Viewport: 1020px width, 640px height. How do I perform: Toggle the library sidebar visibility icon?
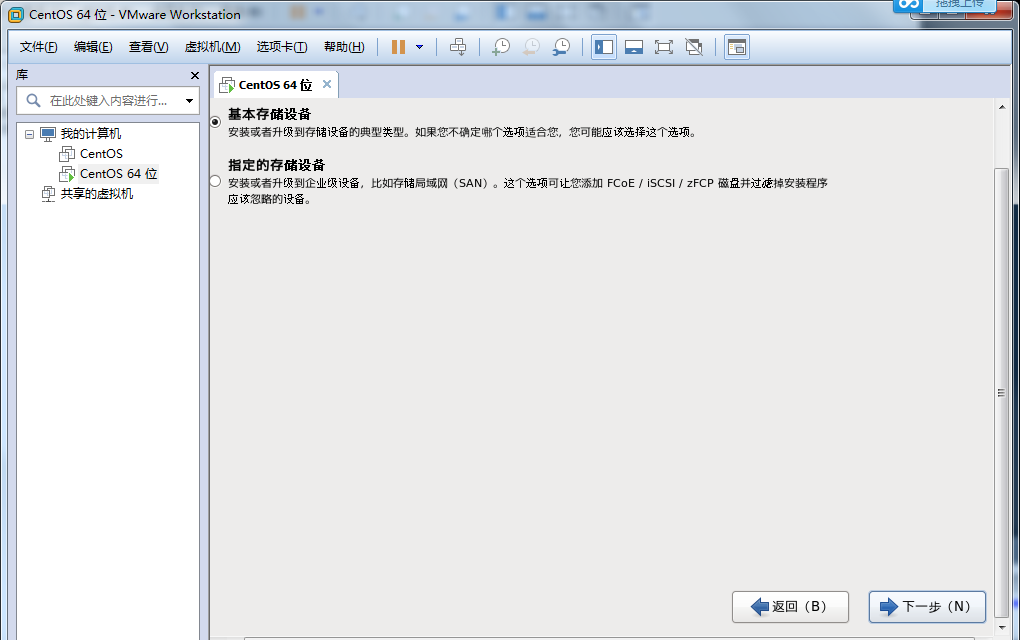pyautogui.click(x=604, y=46)
